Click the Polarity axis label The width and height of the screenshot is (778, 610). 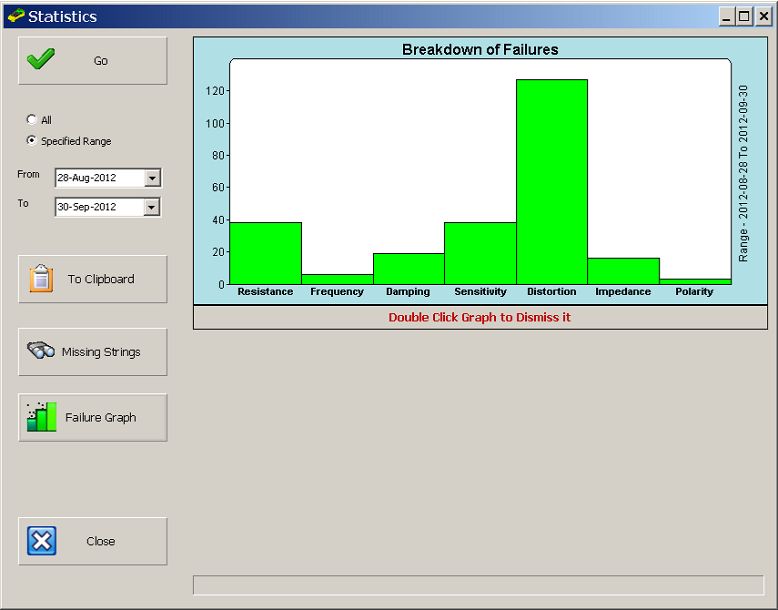[x=694, y=291]
